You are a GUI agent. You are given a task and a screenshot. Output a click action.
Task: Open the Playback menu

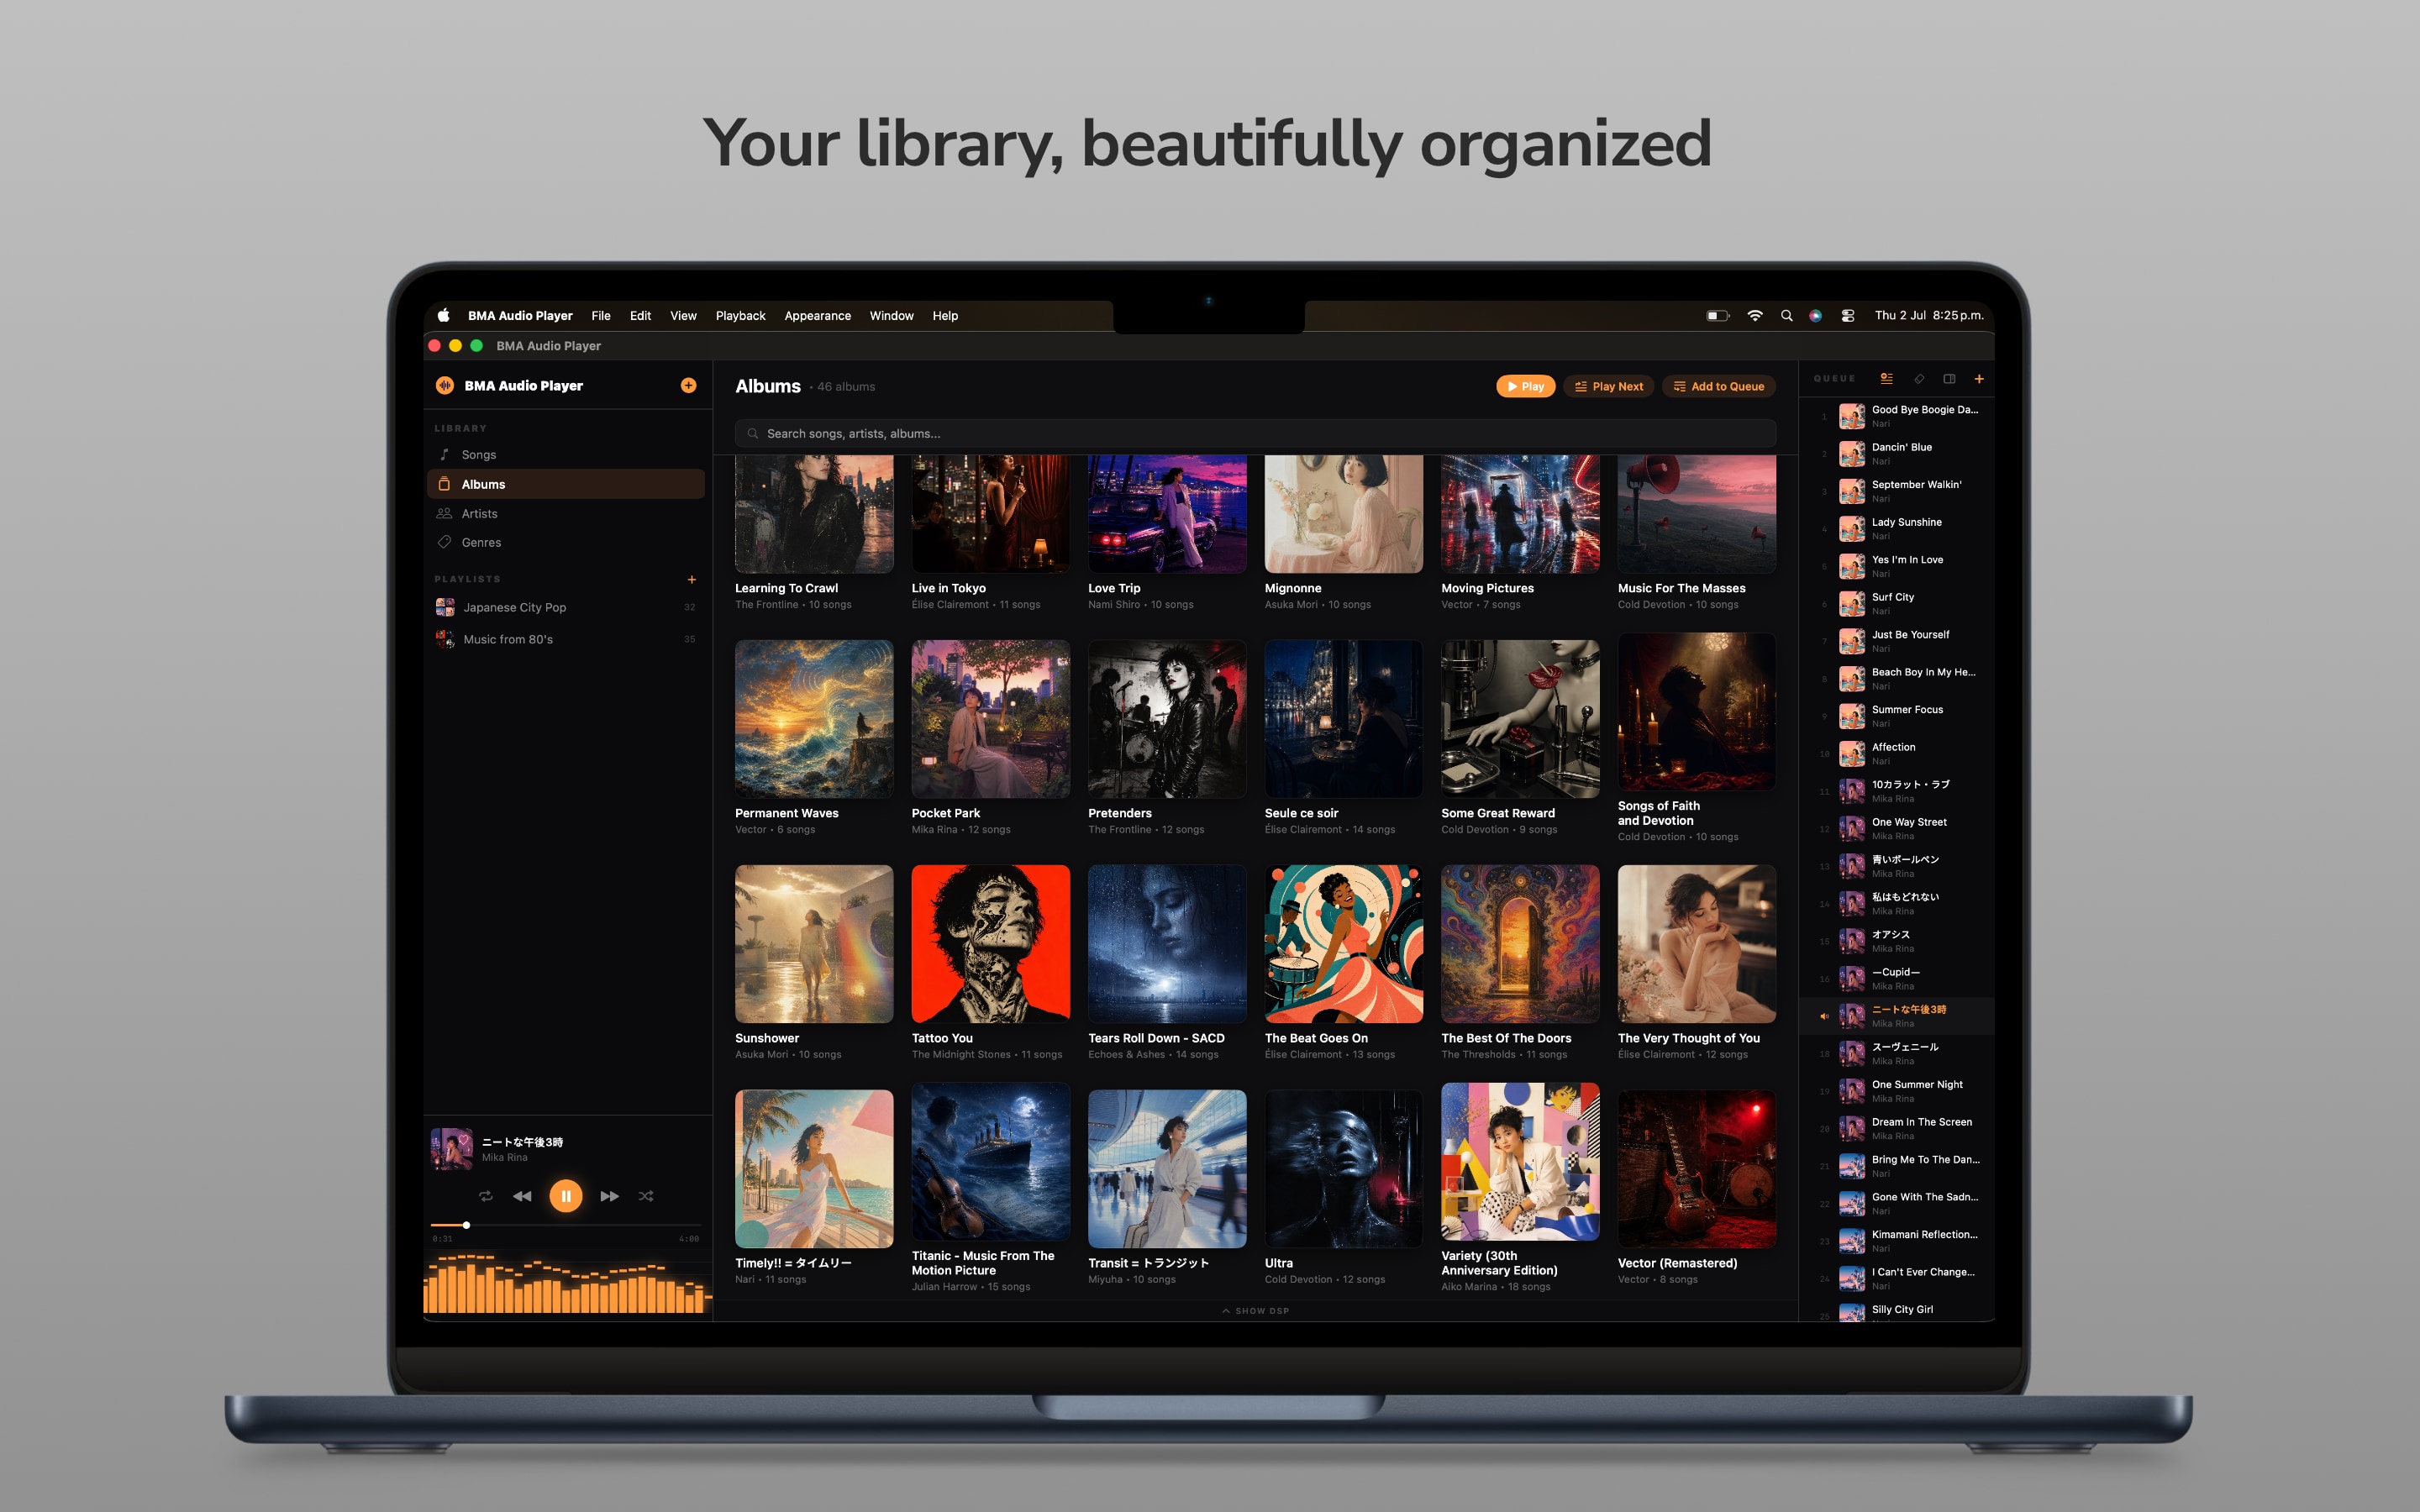pos(740,315)
